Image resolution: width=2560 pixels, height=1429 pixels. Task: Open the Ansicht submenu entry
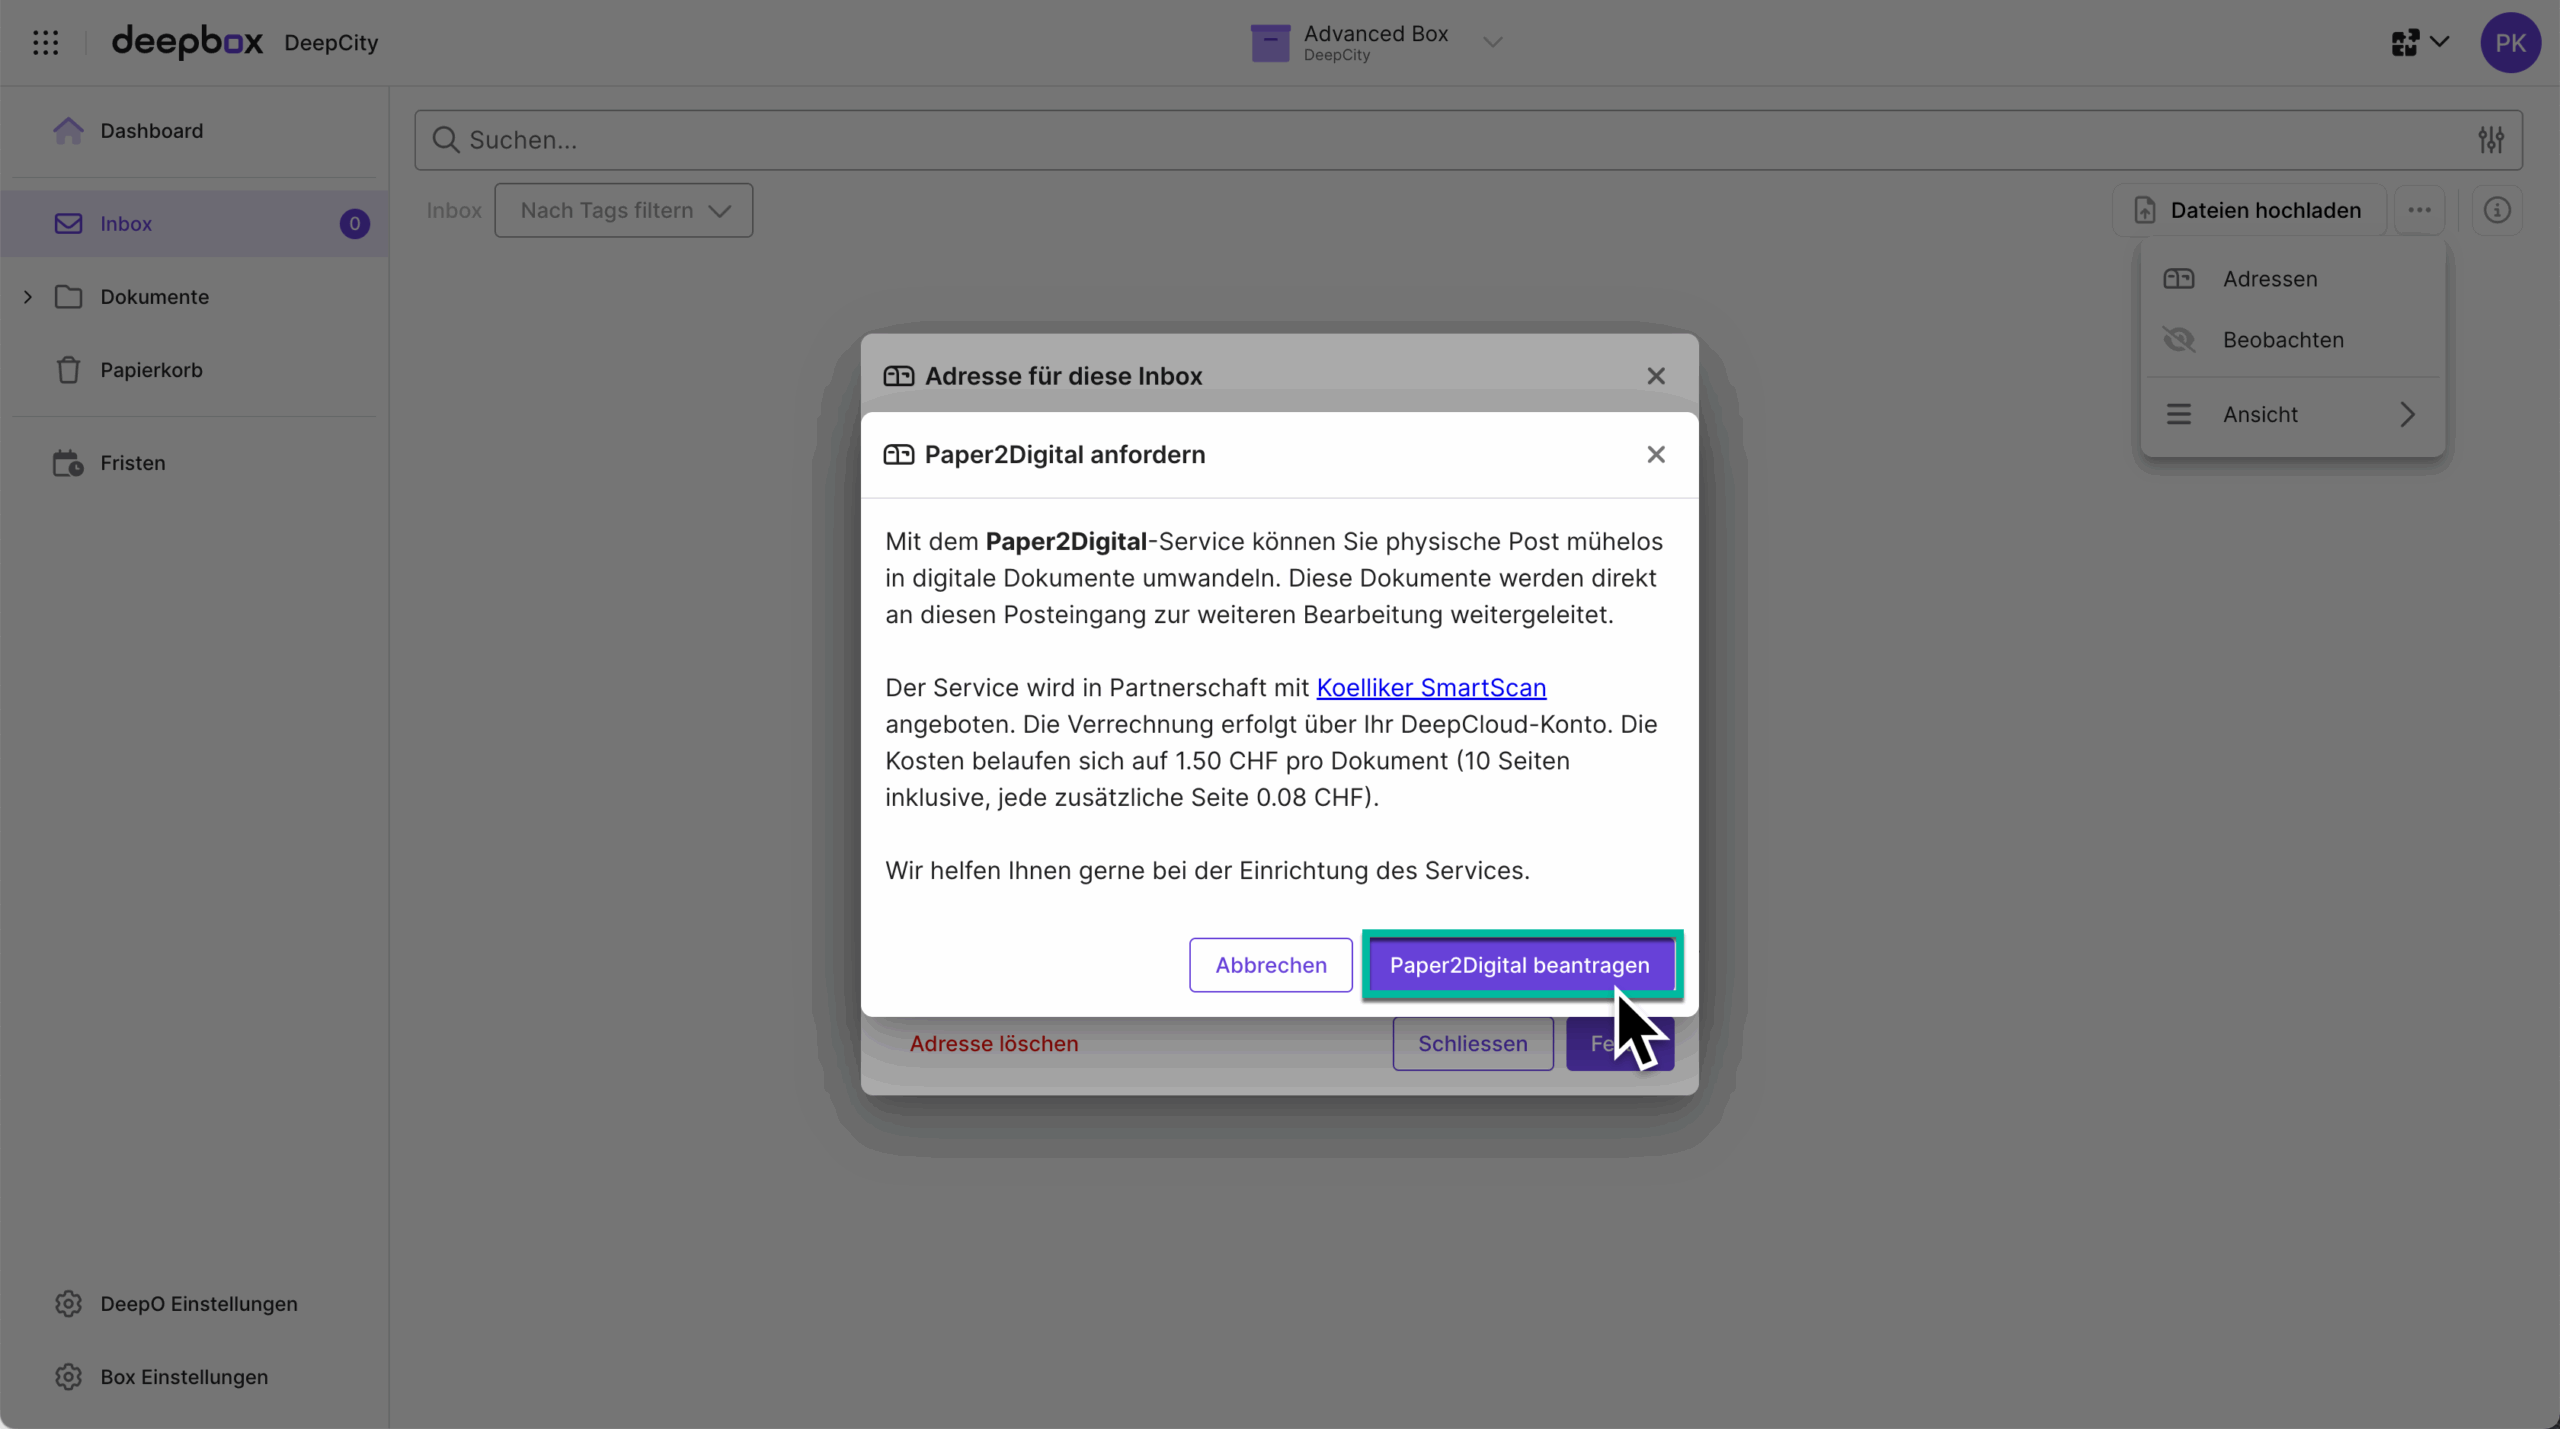click(2292, 414)
